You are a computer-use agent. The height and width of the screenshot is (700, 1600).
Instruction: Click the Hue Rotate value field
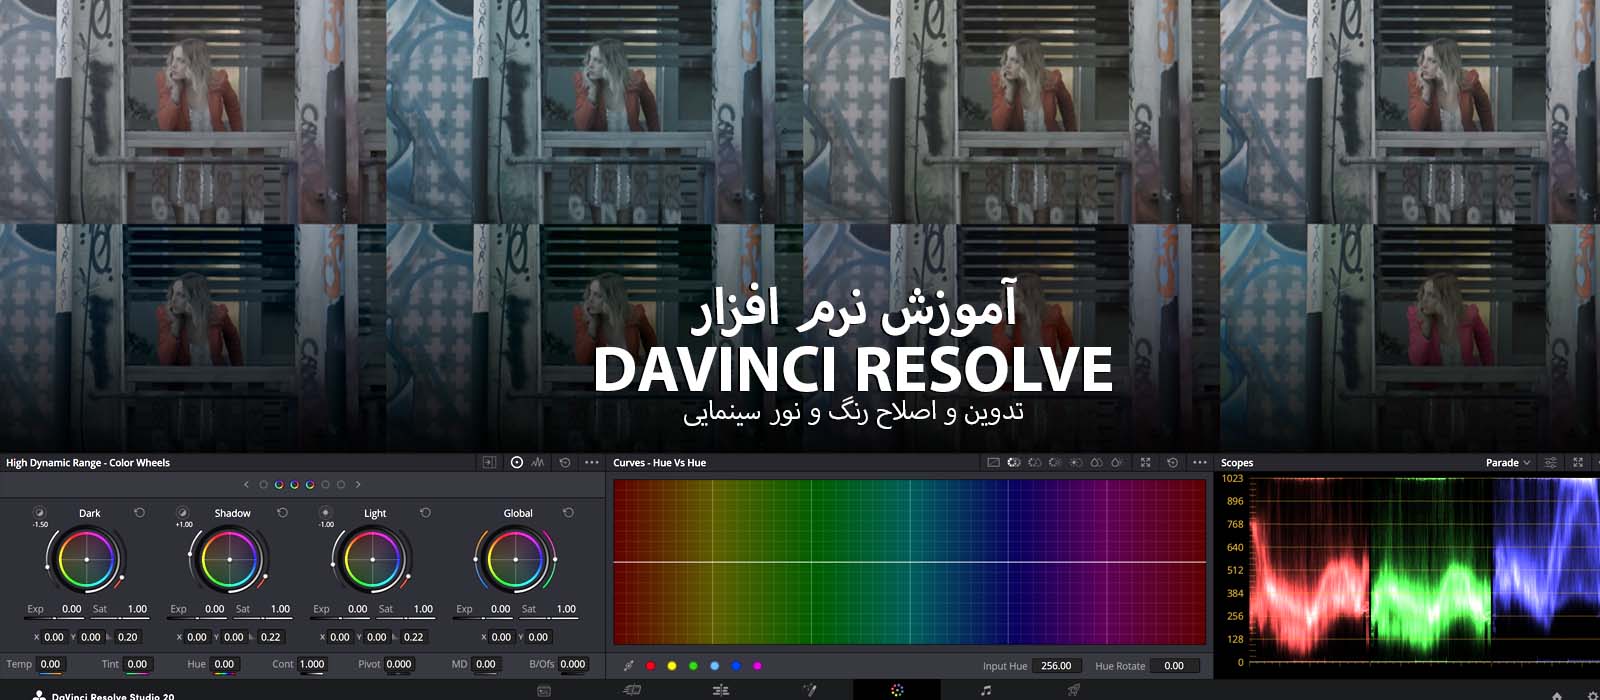pyautogui.click(x=1174, y=666)
